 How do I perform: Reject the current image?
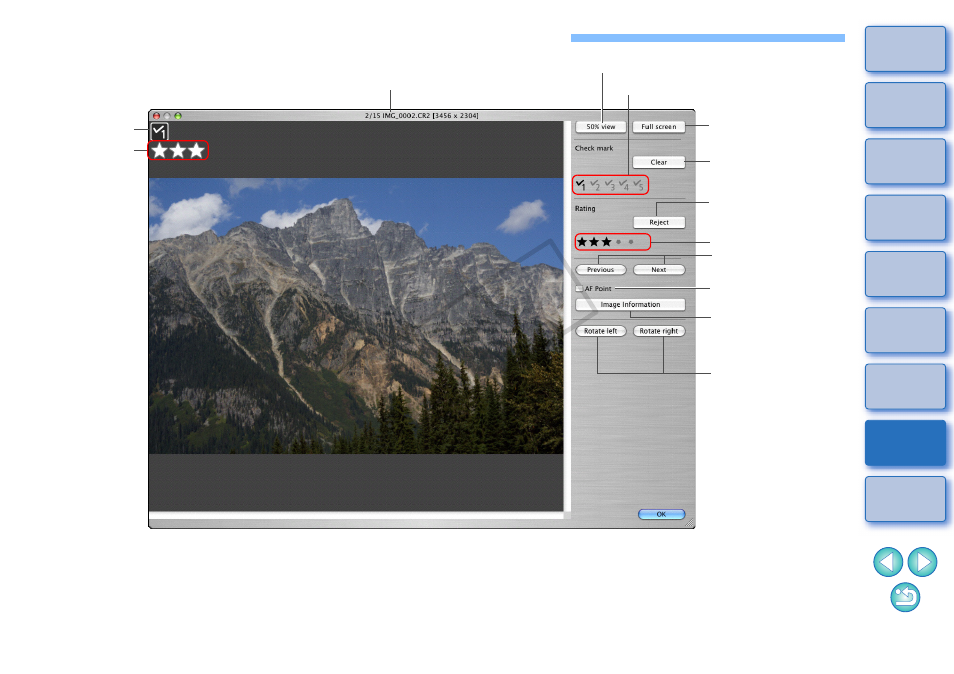pyautogui.click(x=659, y=223)
